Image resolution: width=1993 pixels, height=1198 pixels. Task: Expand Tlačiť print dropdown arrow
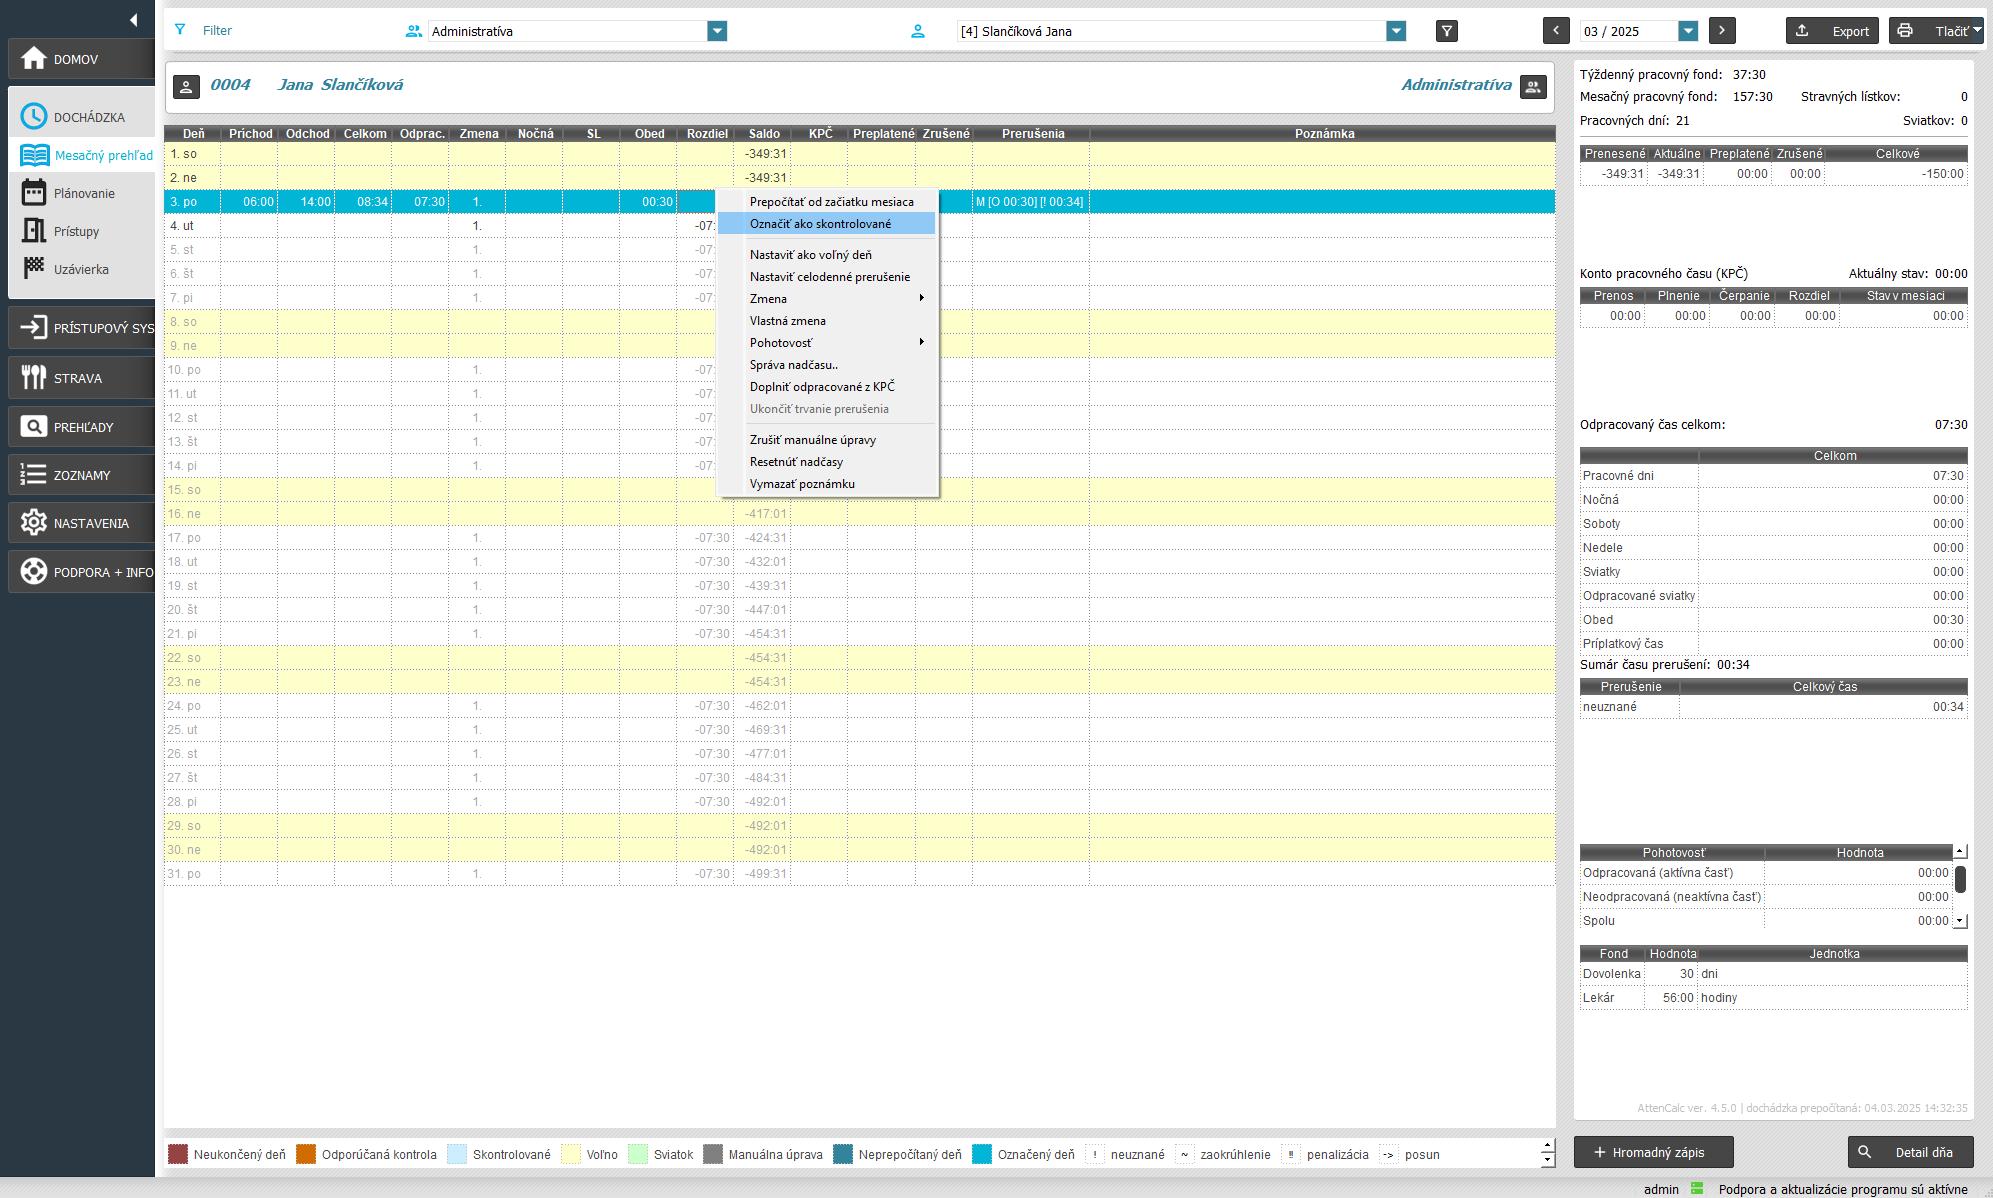coord(1977,31)
